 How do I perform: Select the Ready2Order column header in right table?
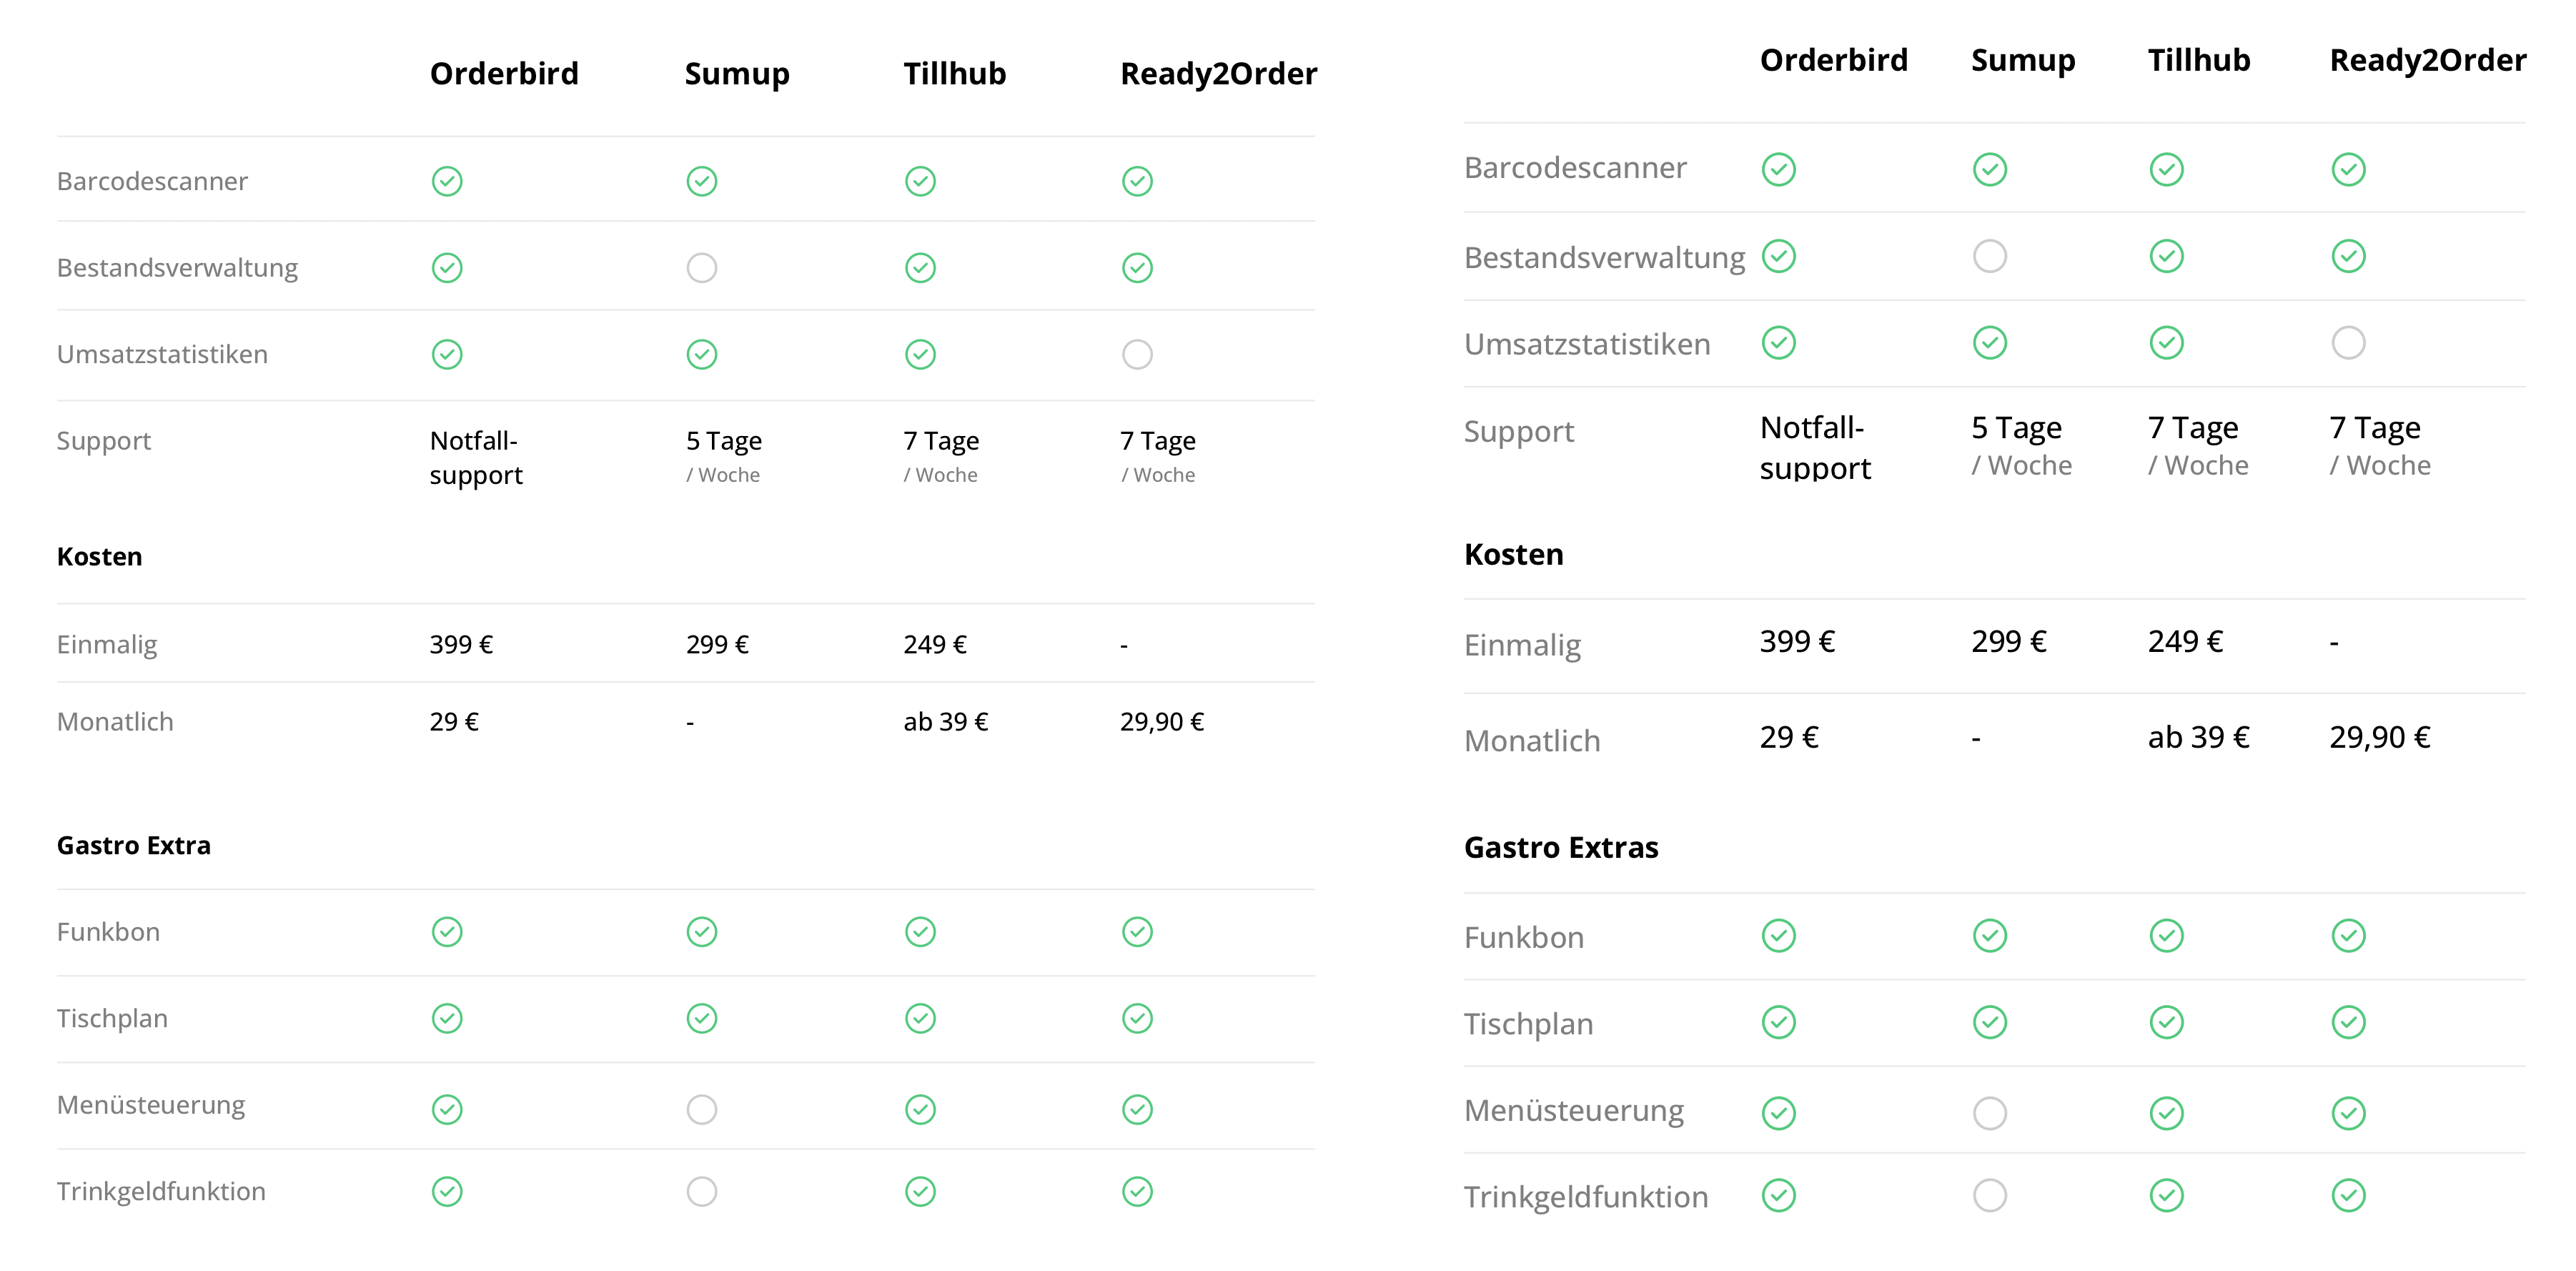(x=2428, y=60)
